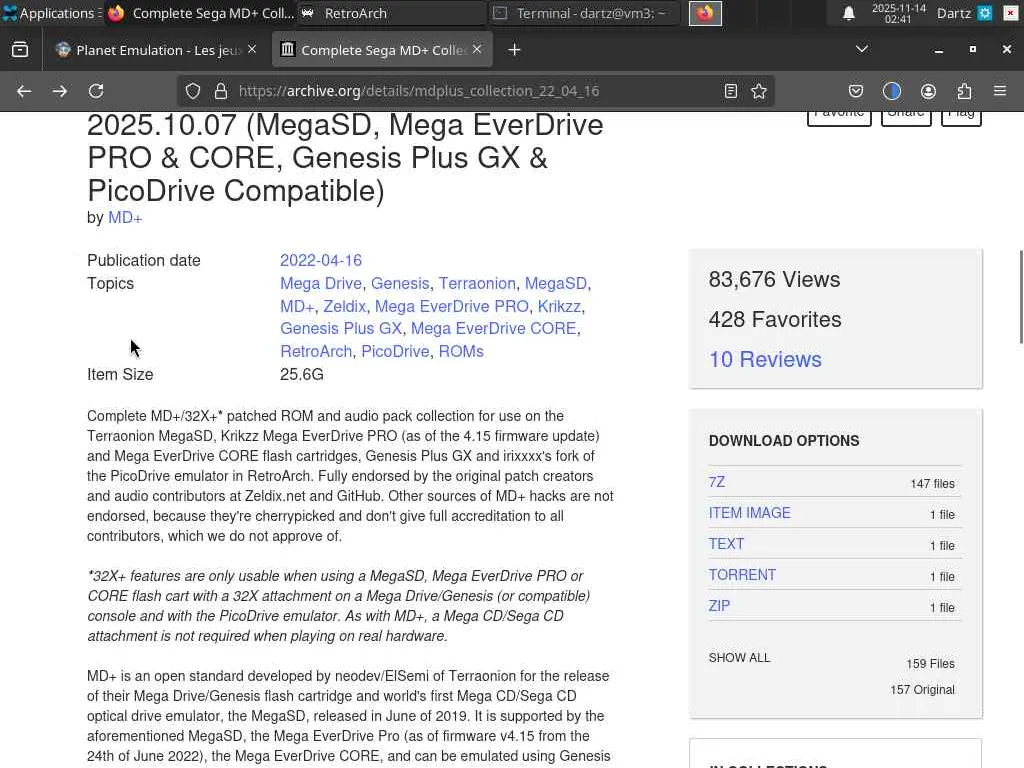Open the Krikzz topic link
The image size is (1024, 768).
point(559,306)
